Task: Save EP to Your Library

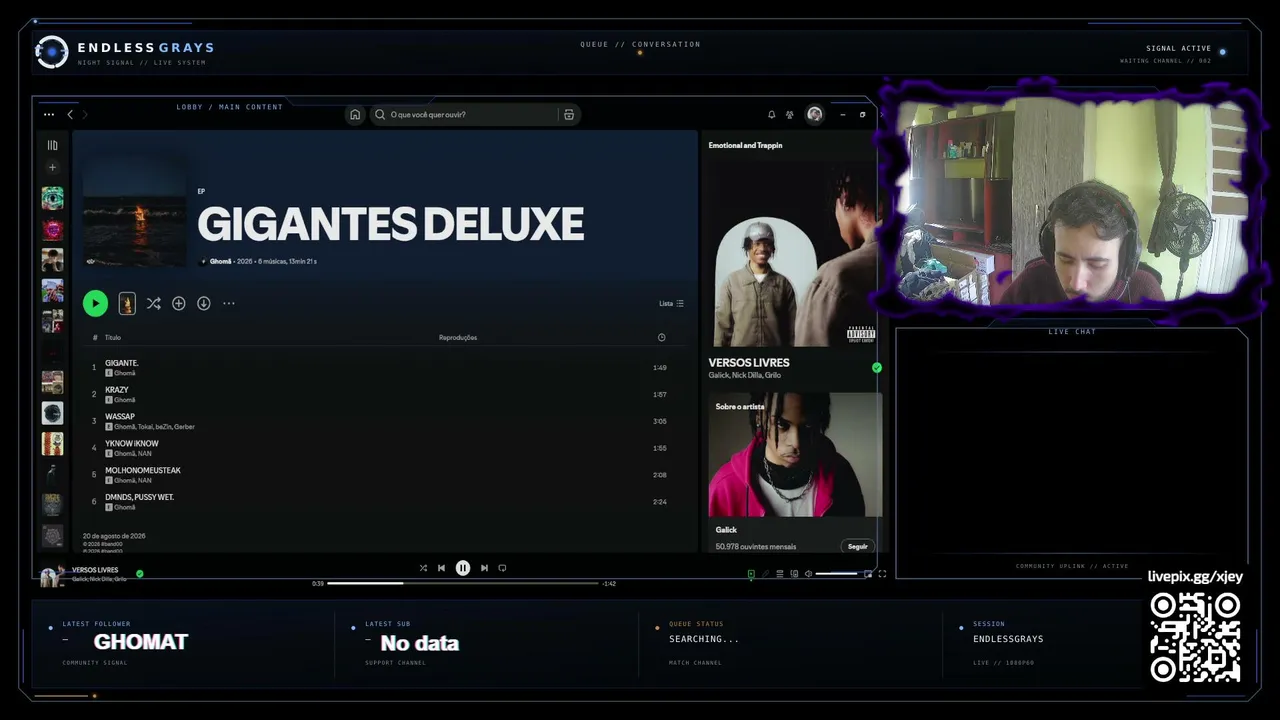Action: click(x=178, y=303)
